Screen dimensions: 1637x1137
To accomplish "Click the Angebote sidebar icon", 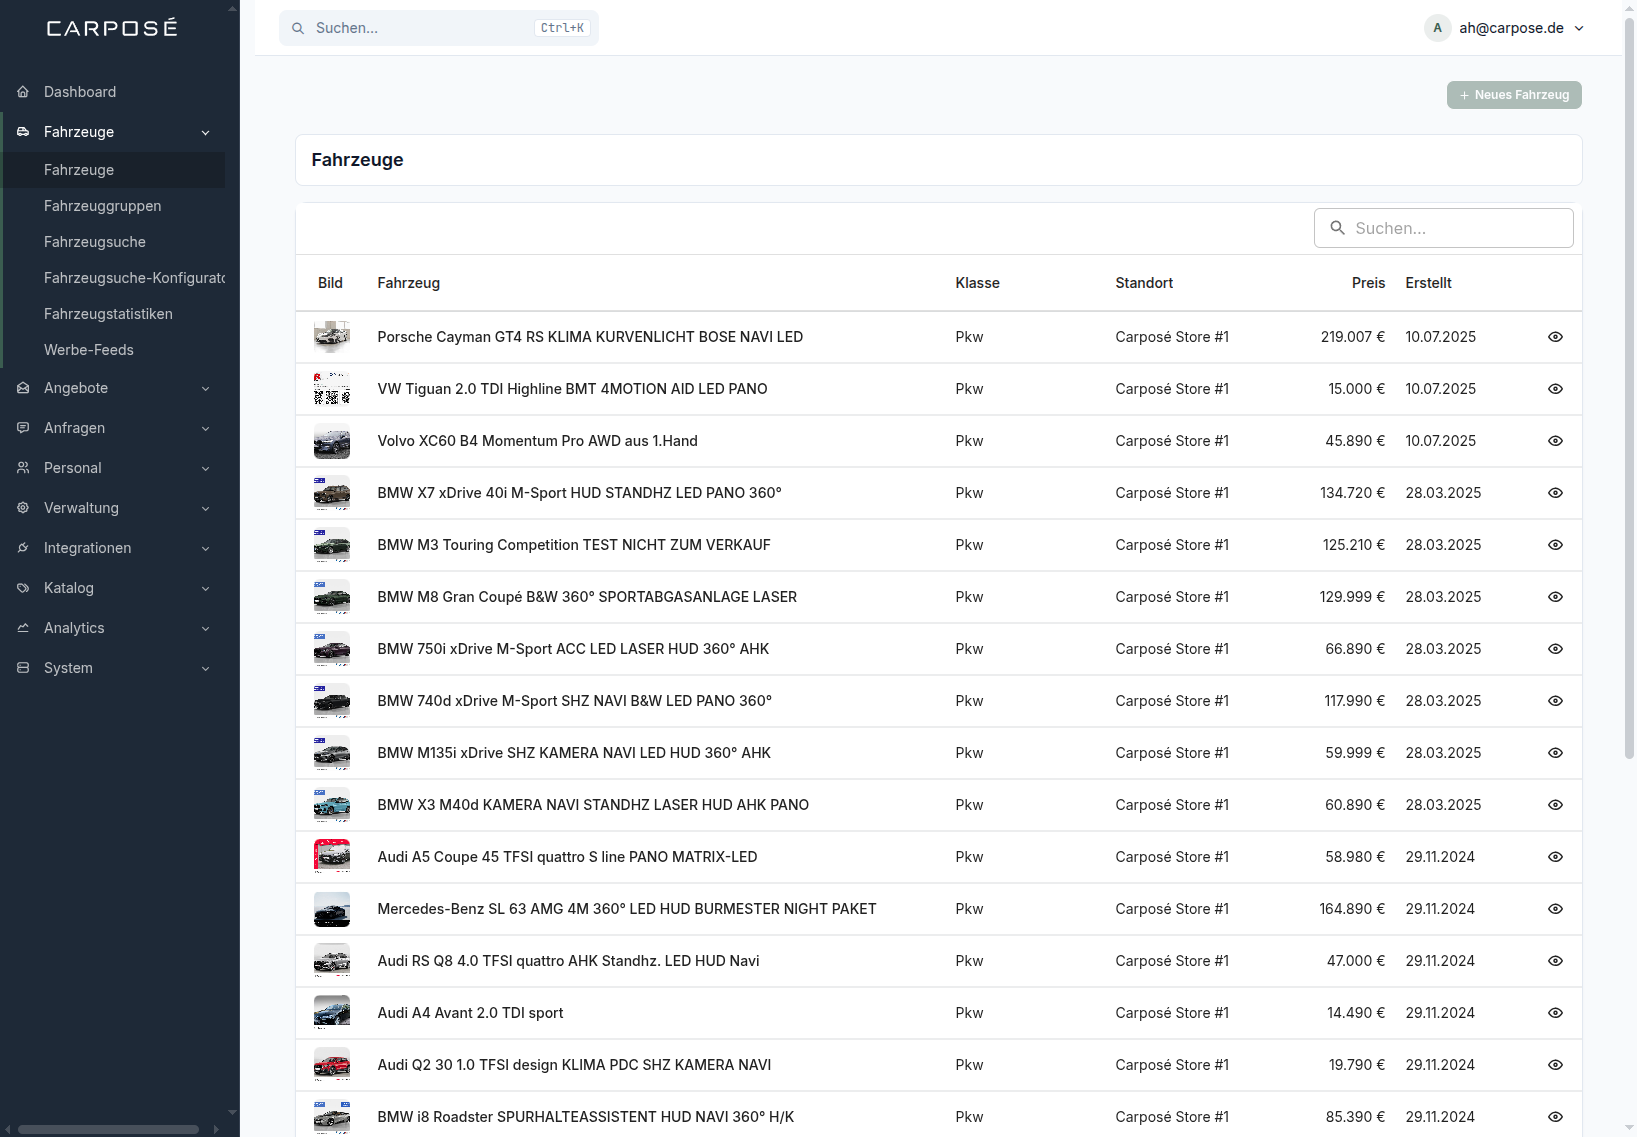I will pos(23,388).
